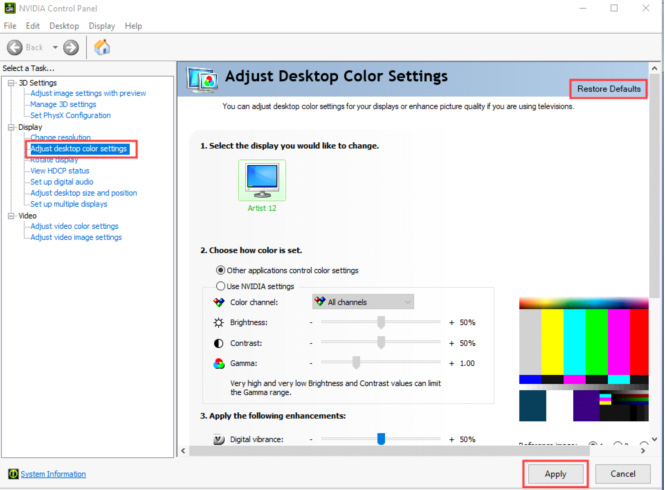Click the Adjust Desktop Color Settings header icon

(203, 80)
